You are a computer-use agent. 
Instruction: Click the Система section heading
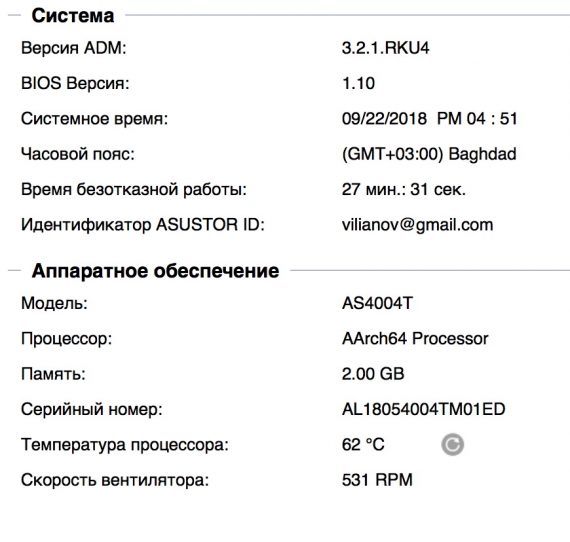(73, 16)
